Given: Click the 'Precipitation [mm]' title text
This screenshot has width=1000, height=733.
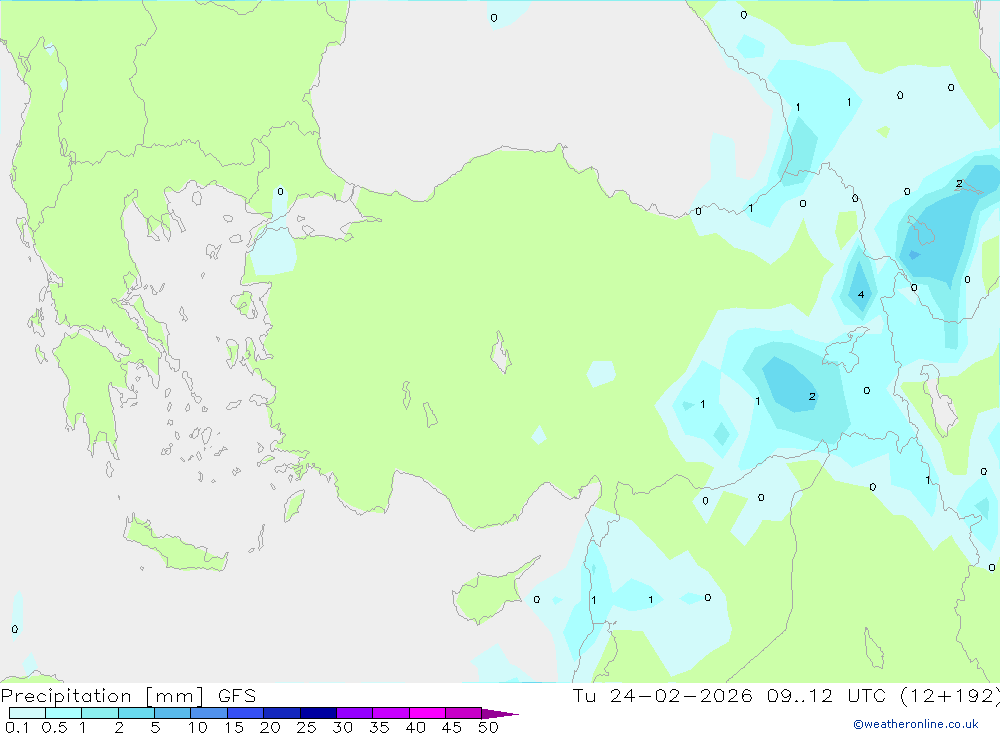Looking at the screenshot, I should pos(103,696).
